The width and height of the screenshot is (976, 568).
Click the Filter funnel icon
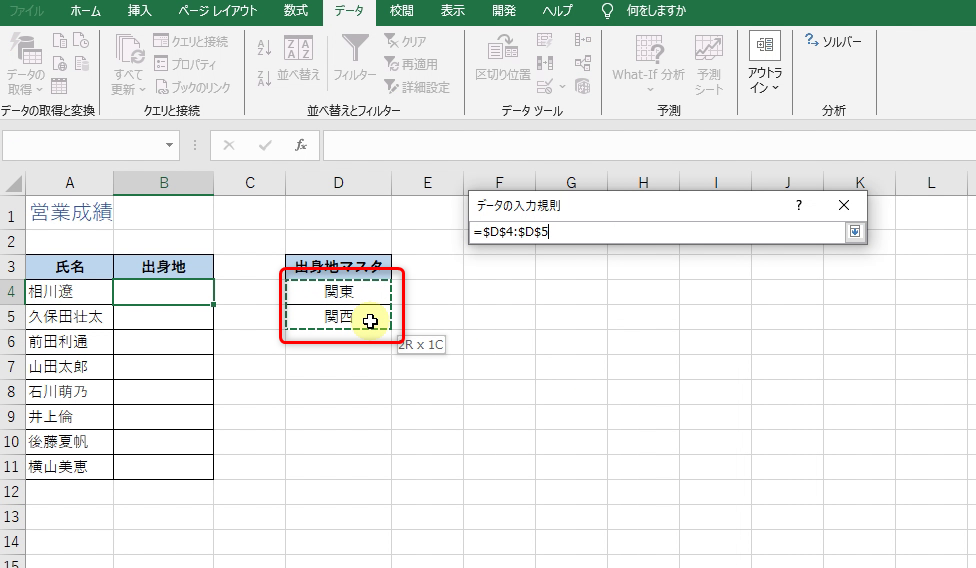click(355, 50)
